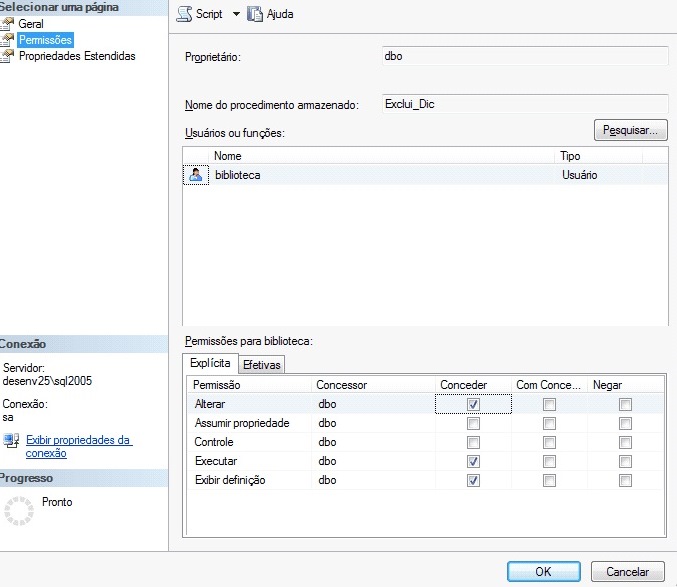Select the Executar permission row label
This screenshot has width=677, height=587.
tap(216, 461)
